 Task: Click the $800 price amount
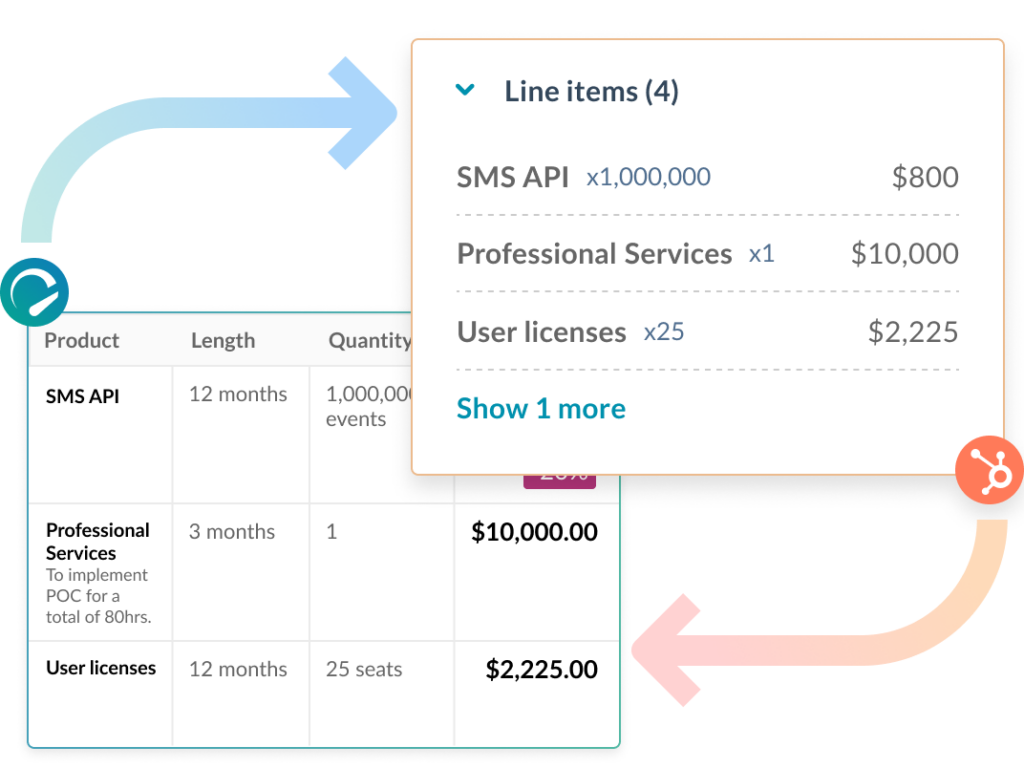tap(925, 177)
